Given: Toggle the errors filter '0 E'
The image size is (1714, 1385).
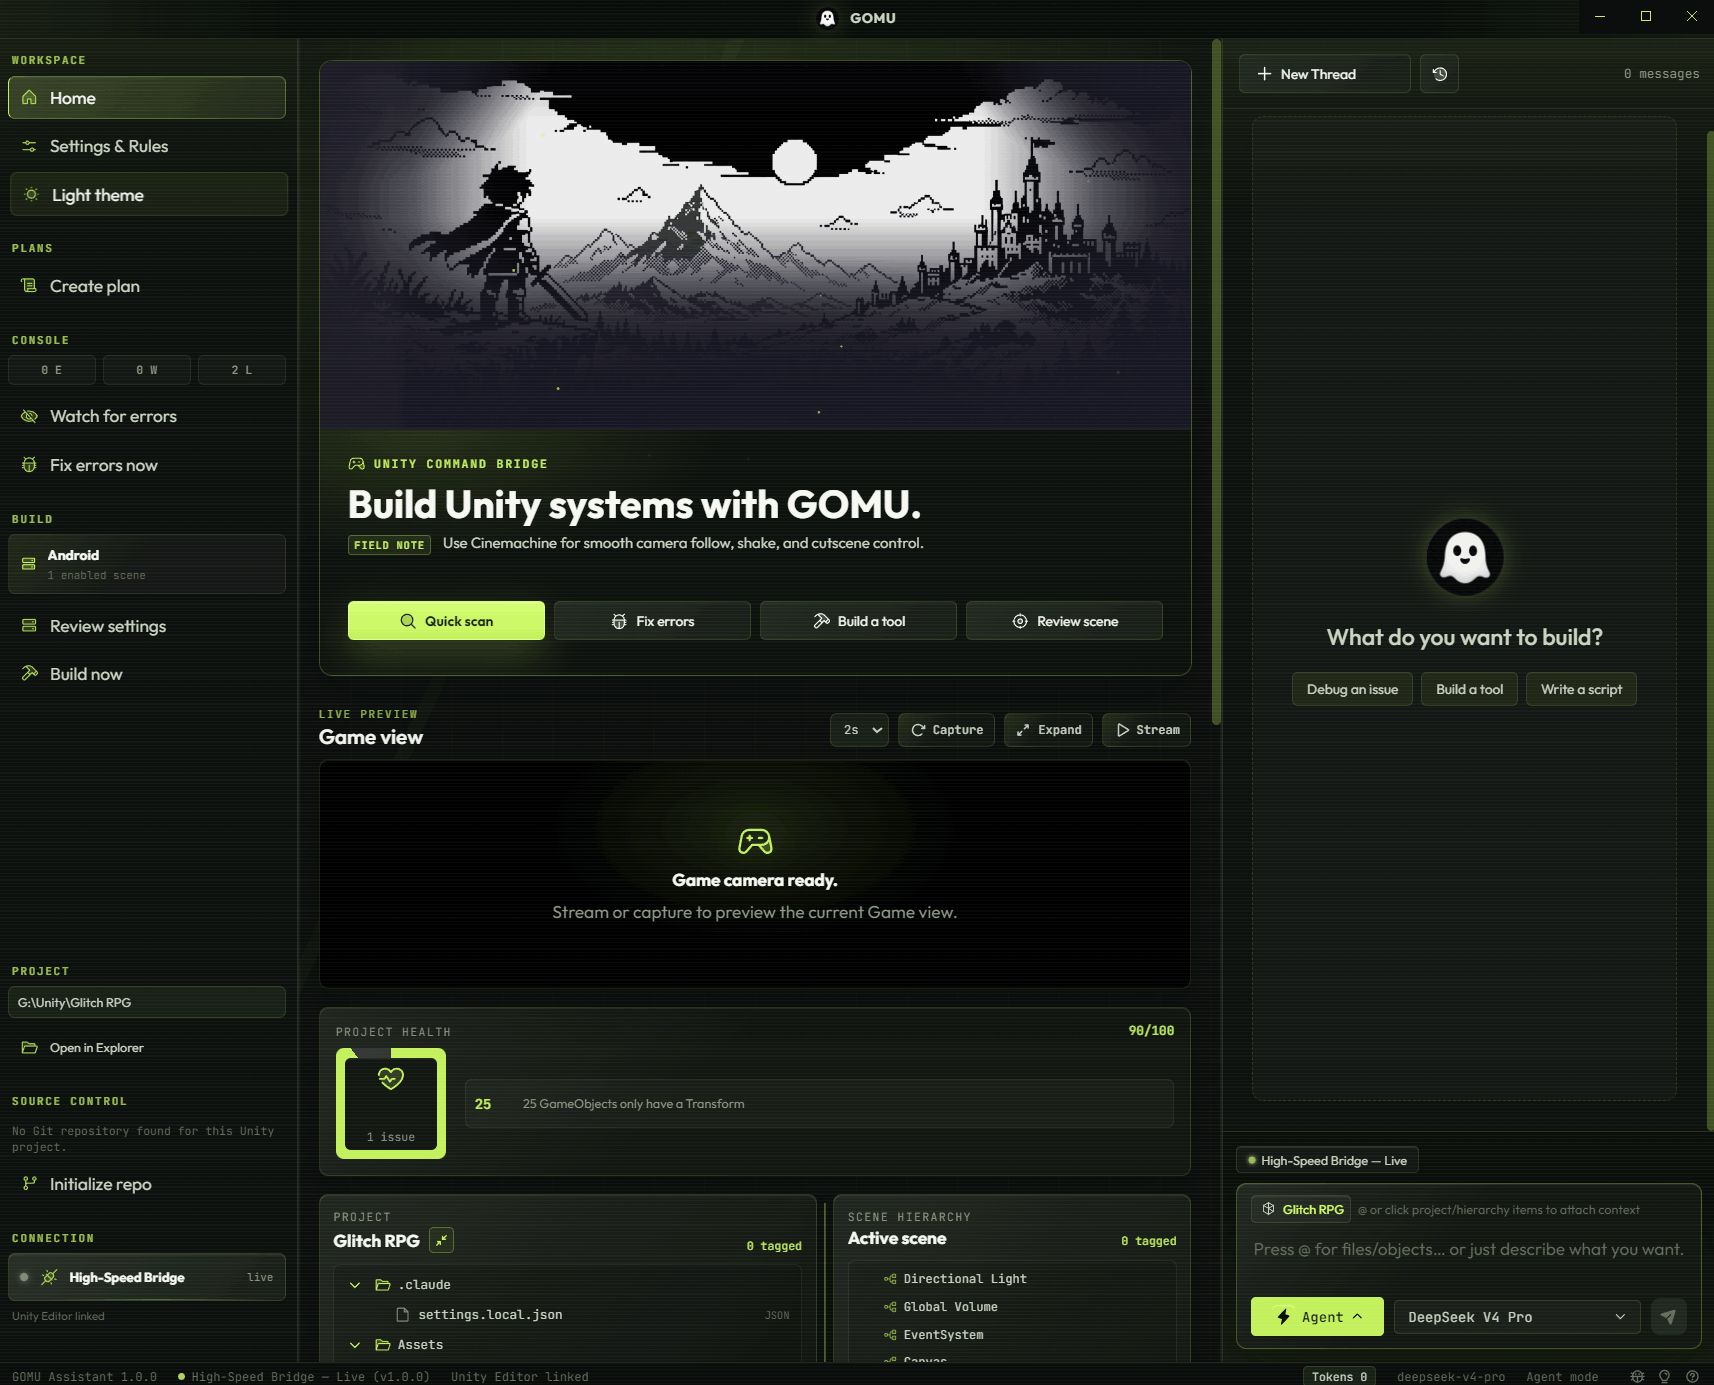Looking at the screenshot, I should pyautogui.click(x=52, y=370).
